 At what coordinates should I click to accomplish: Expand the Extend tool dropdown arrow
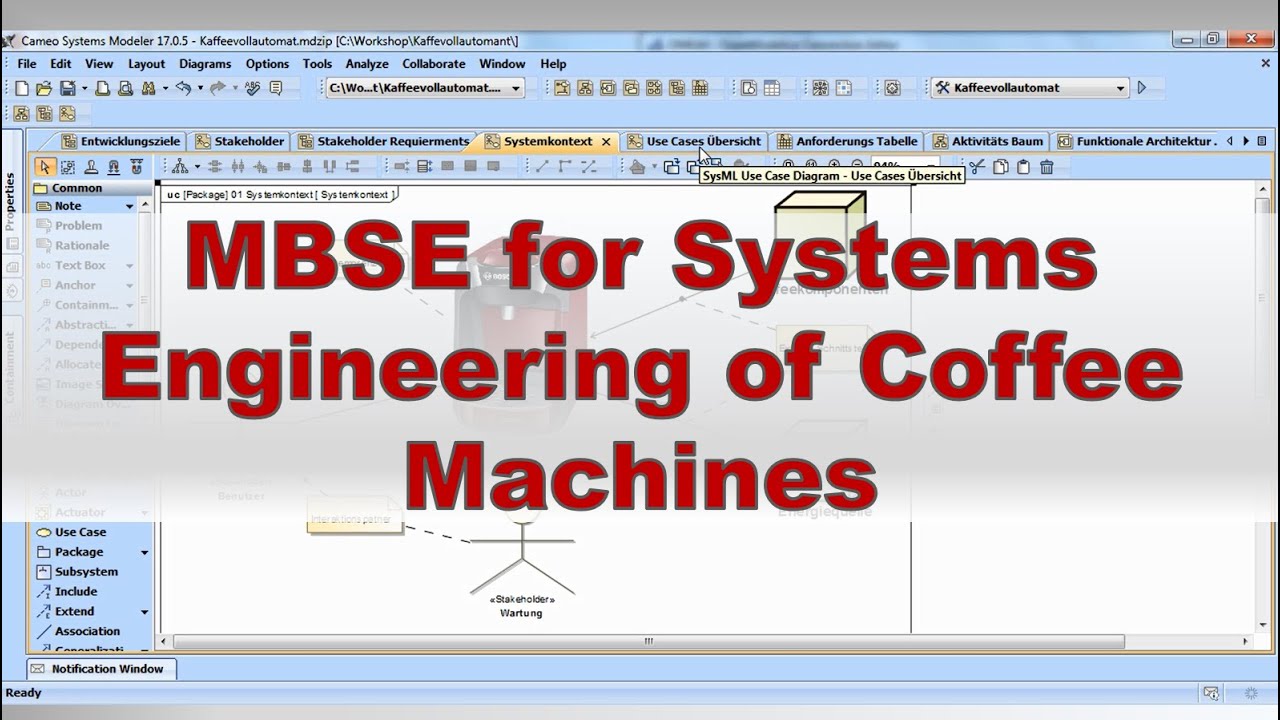point(144,612)
